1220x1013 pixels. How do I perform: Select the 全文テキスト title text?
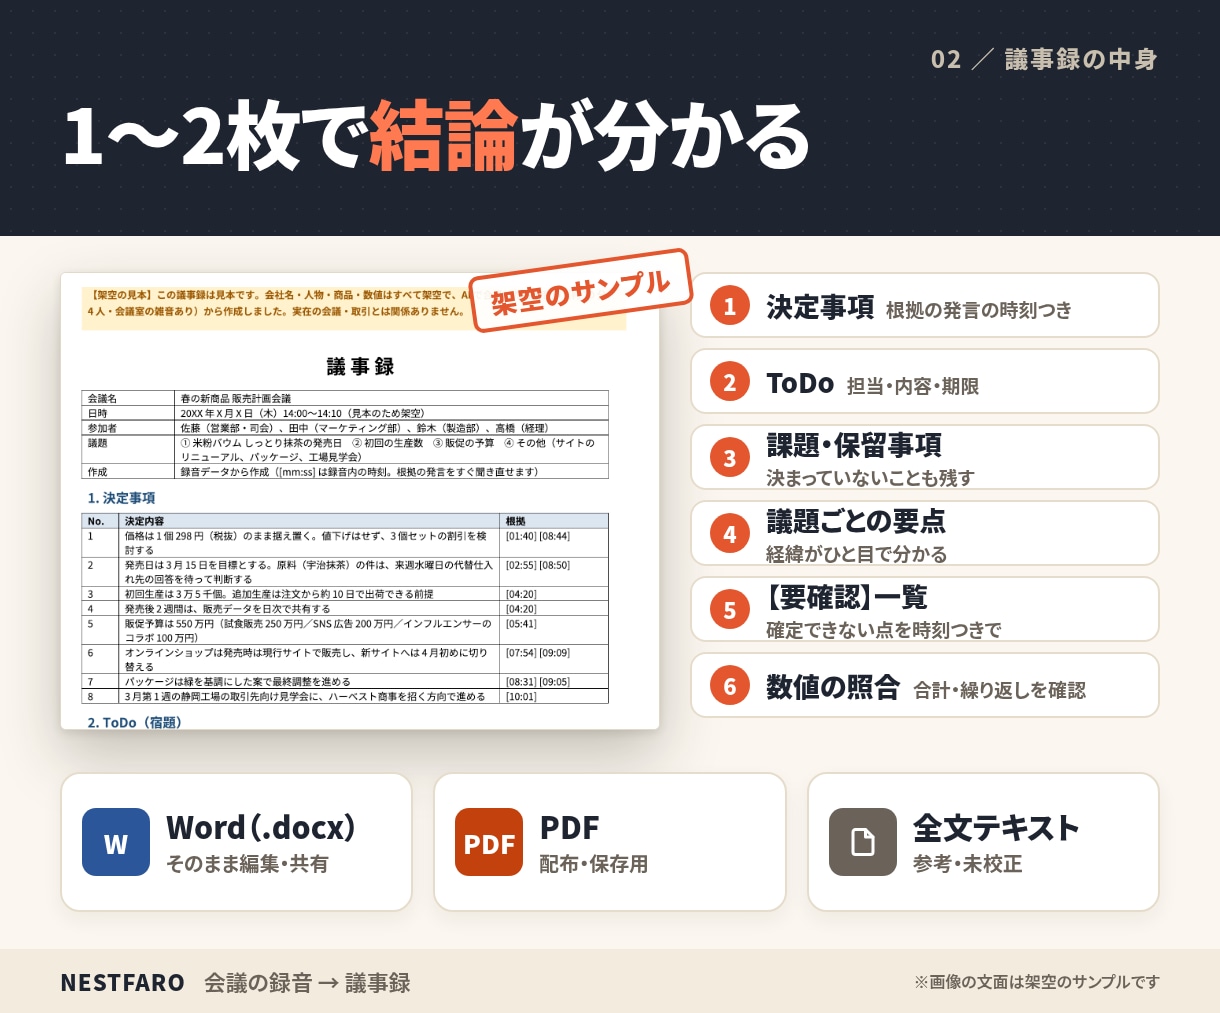[x=996, y=828]
